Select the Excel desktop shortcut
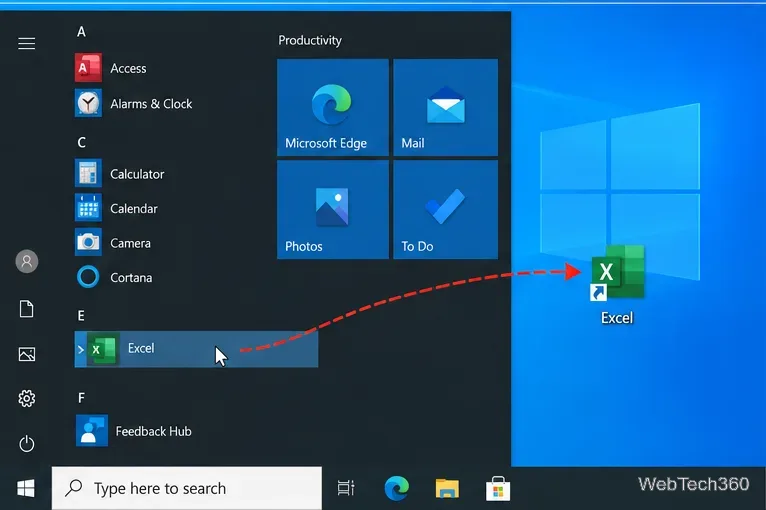 (617, 285)
